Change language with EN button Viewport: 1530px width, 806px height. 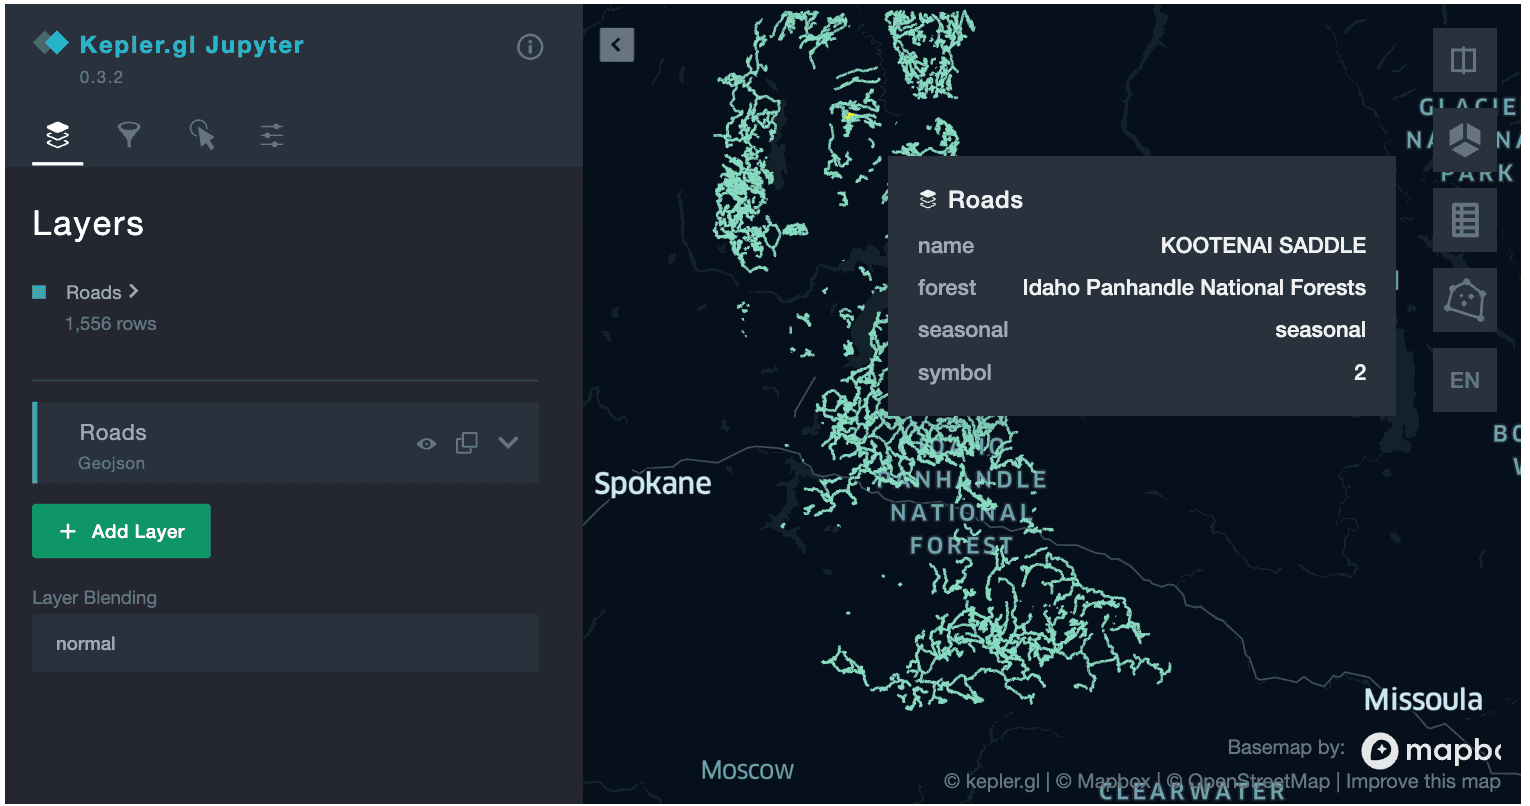(x=1464, y=380)
